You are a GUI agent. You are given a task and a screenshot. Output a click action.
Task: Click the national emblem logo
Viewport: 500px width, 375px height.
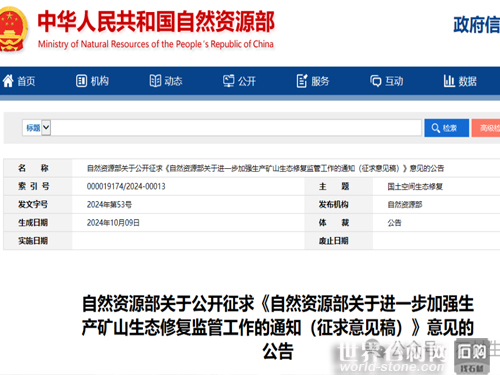click(13, 29)
